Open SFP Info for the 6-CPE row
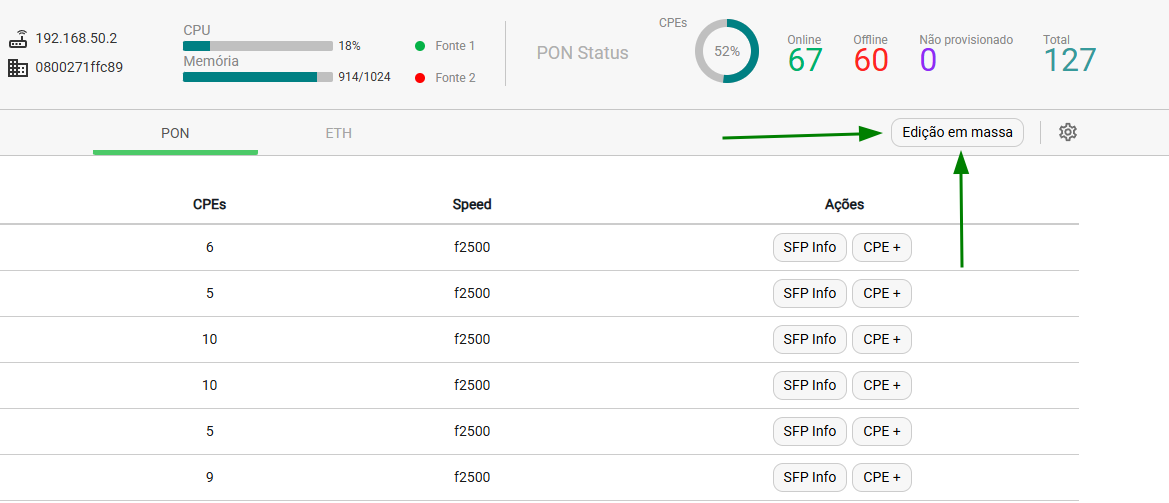 pos(810,247)
